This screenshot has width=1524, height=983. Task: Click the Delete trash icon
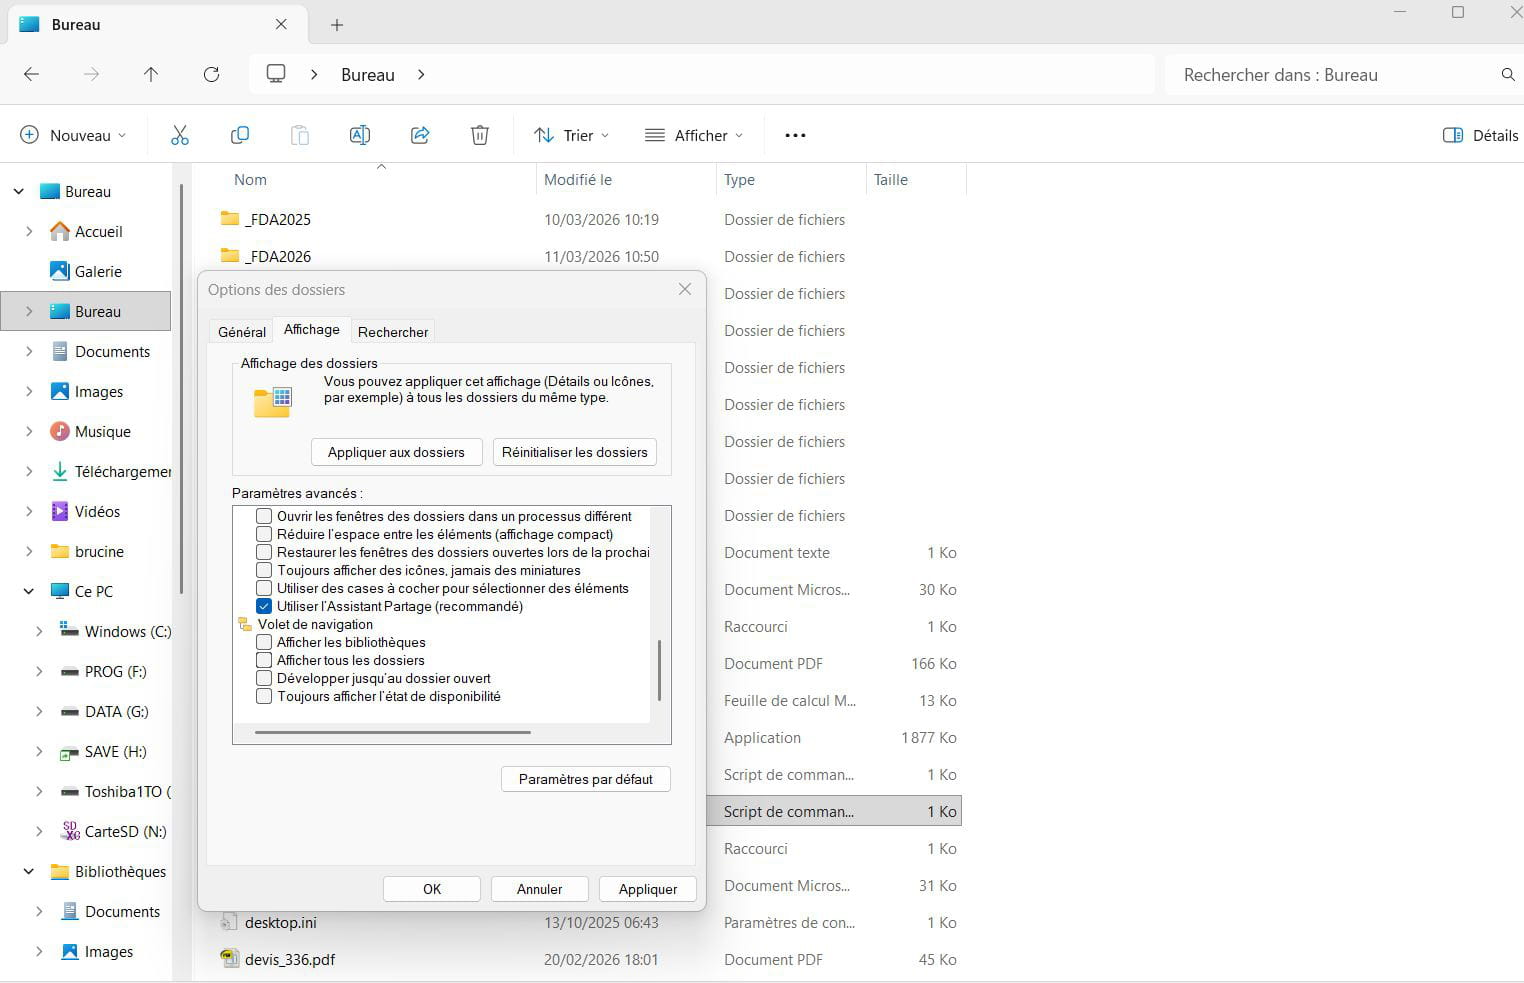[x=480, y=135]
